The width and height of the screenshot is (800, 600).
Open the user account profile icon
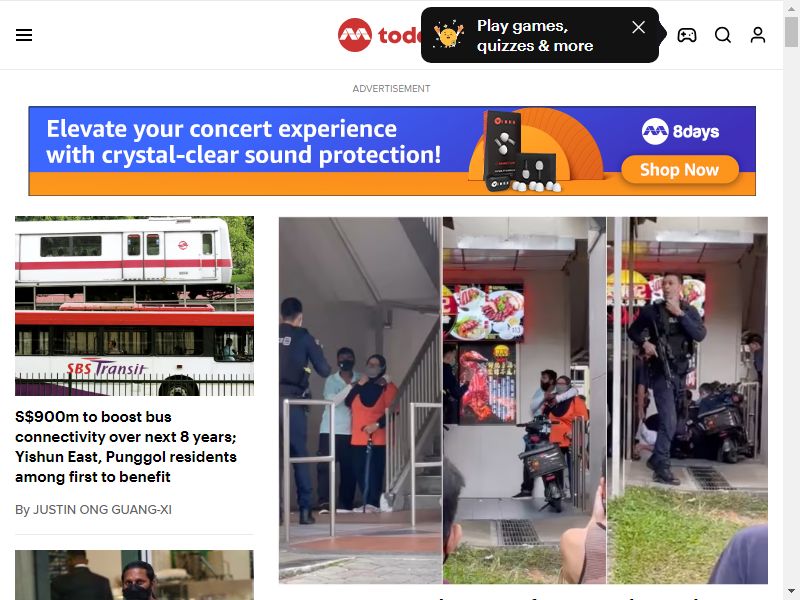(758, 35)
